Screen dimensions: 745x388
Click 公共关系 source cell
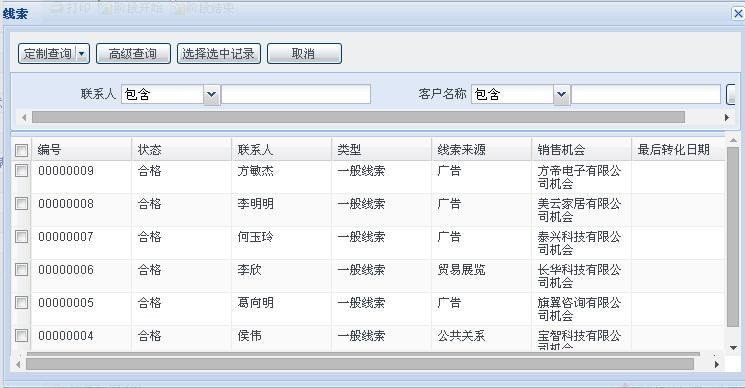(x=481, y=339)
